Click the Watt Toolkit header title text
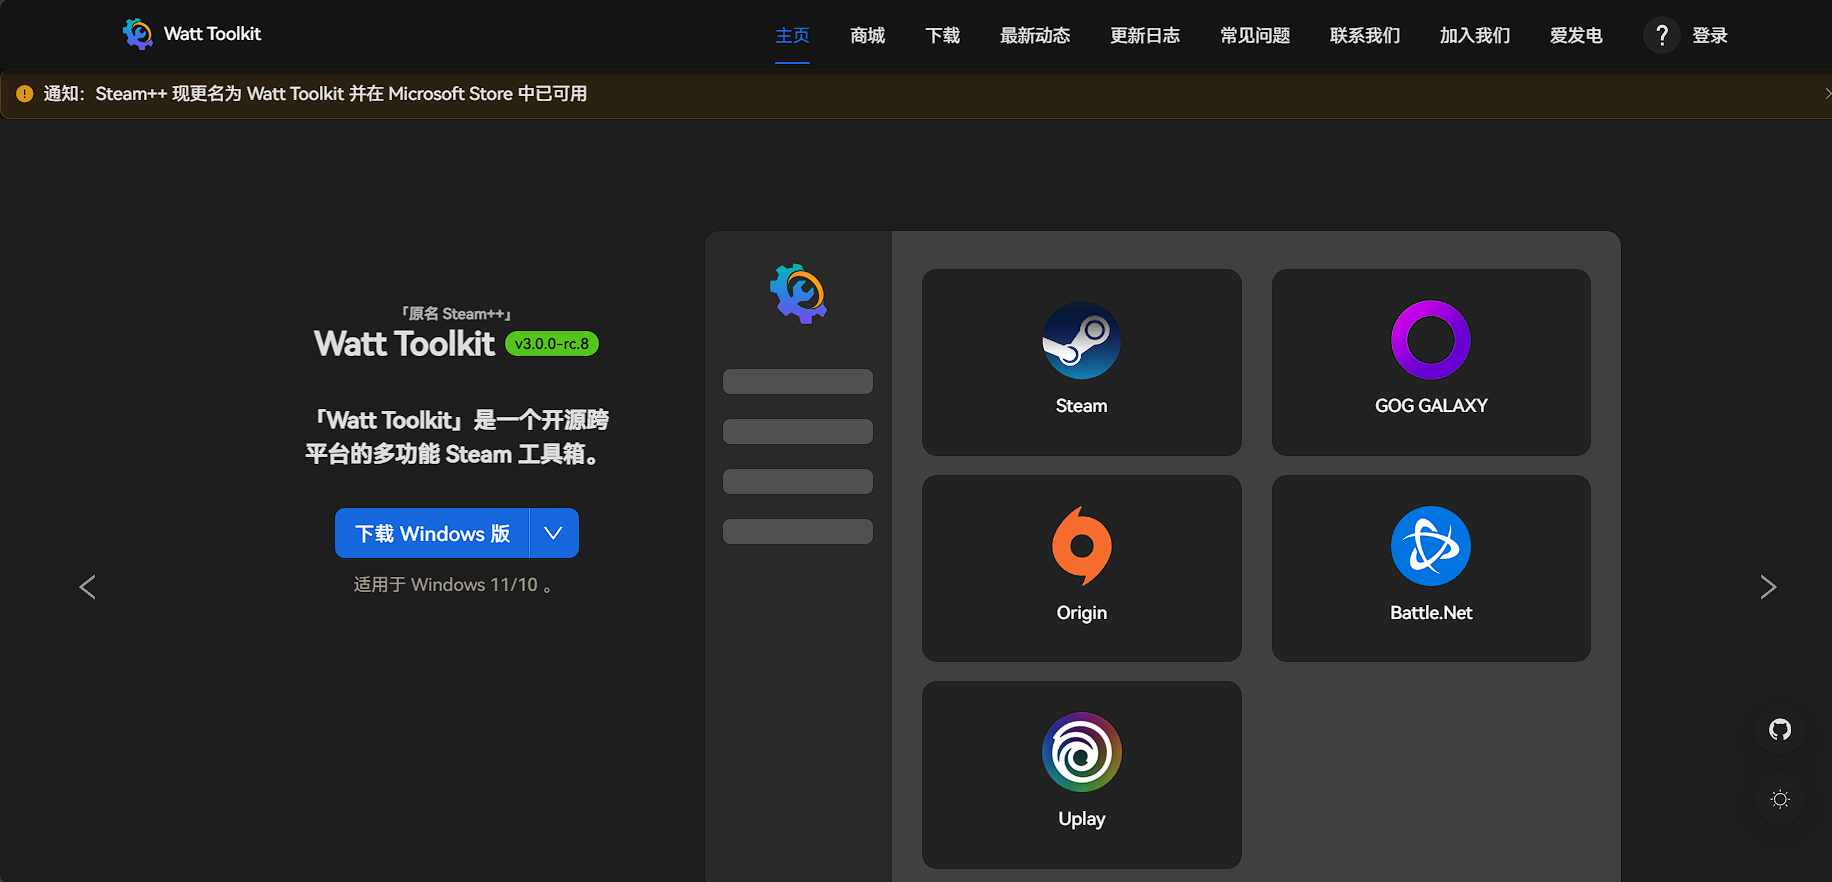This screenshot has width=1832, height=882. [x=212, y=34]
